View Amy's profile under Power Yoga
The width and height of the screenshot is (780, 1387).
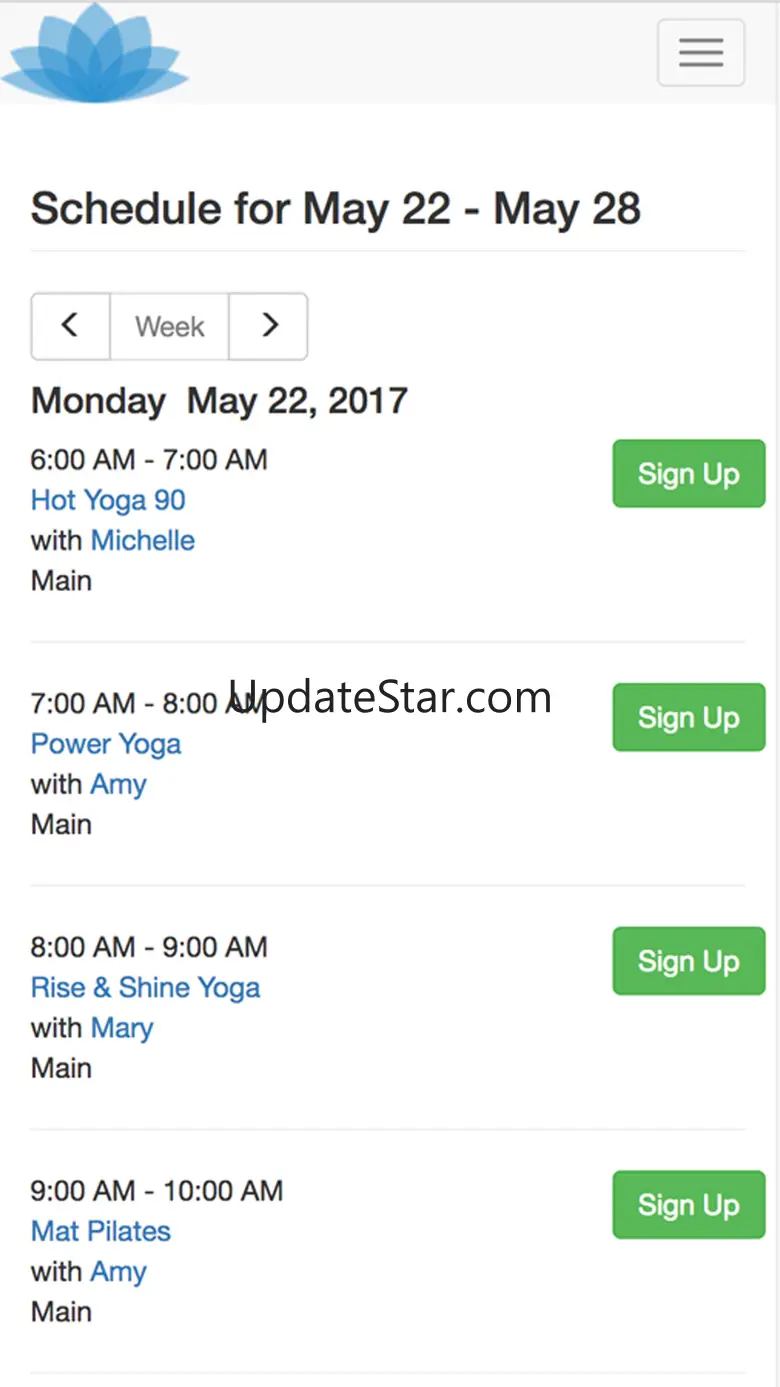(118, 785)
